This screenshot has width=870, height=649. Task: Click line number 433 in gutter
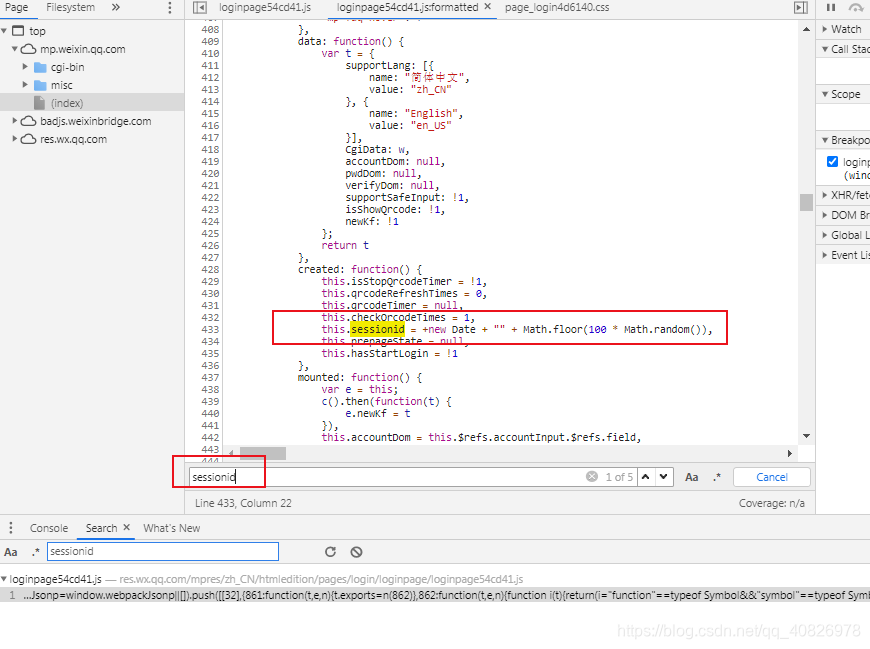coord(210,329)
